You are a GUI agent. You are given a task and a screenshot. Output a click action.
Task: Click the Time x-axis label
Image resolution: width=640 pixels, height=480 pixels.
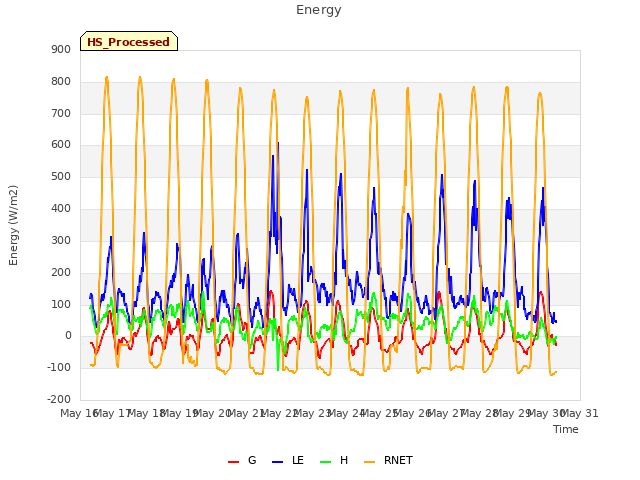point(566,429)
